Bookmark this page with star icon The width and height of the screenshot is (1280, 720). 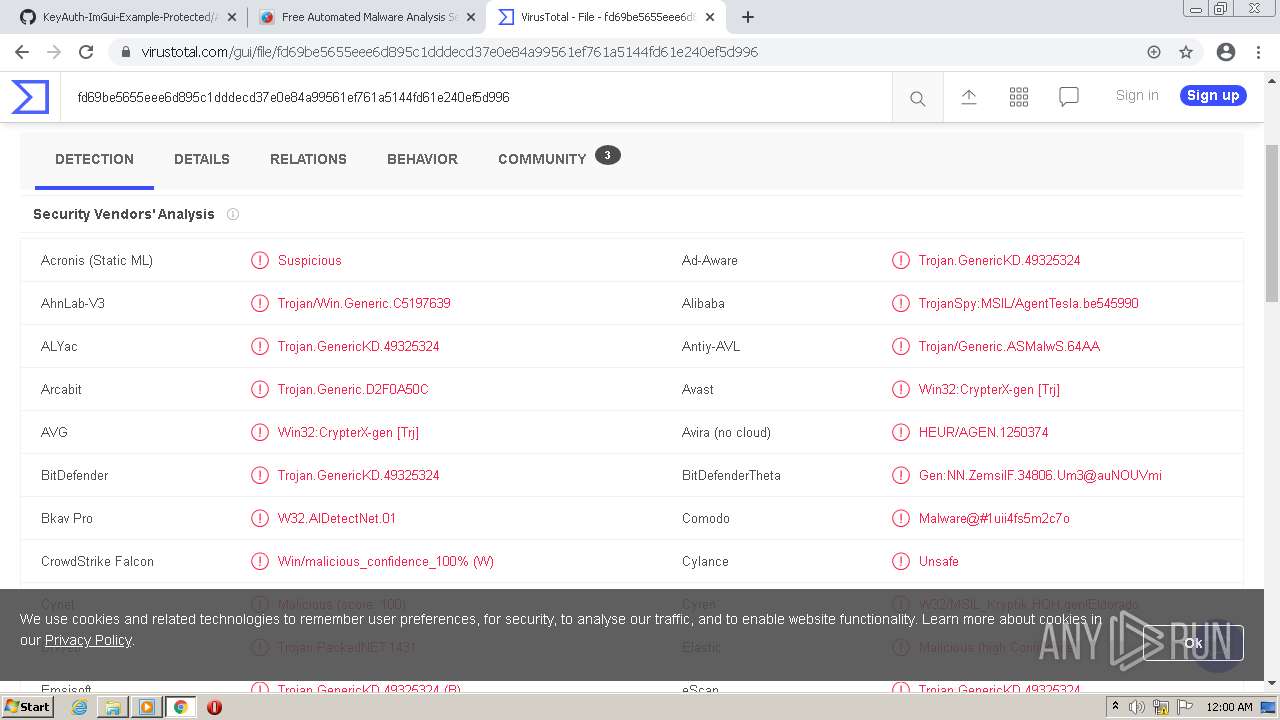pyautogui.click(x=1186, y=52)
